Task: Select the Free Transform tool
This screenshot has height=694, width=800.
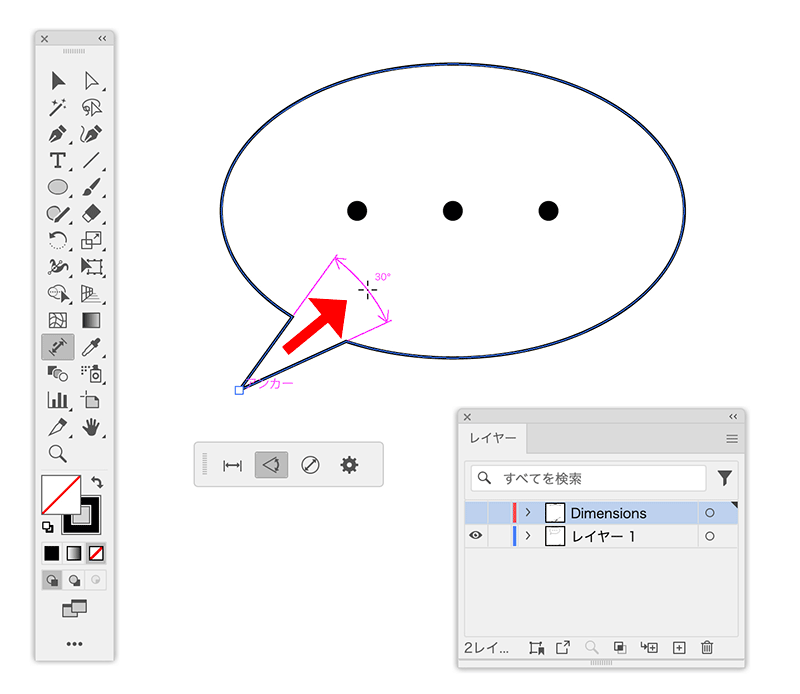Action: tap(91, 266)
